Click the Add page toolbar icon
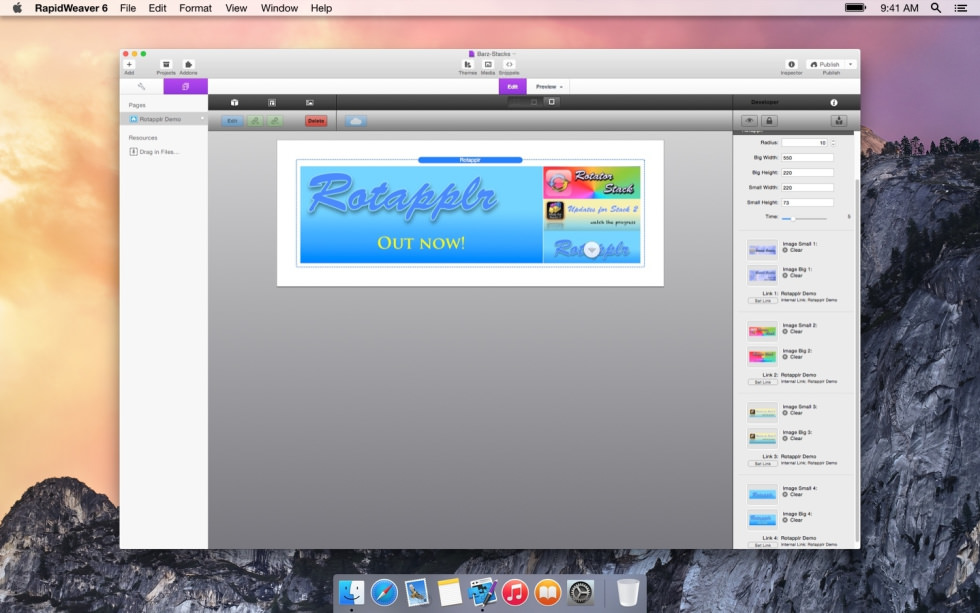Image resolution: width=980 pixels, height=613 pixels. pos(129,64)
